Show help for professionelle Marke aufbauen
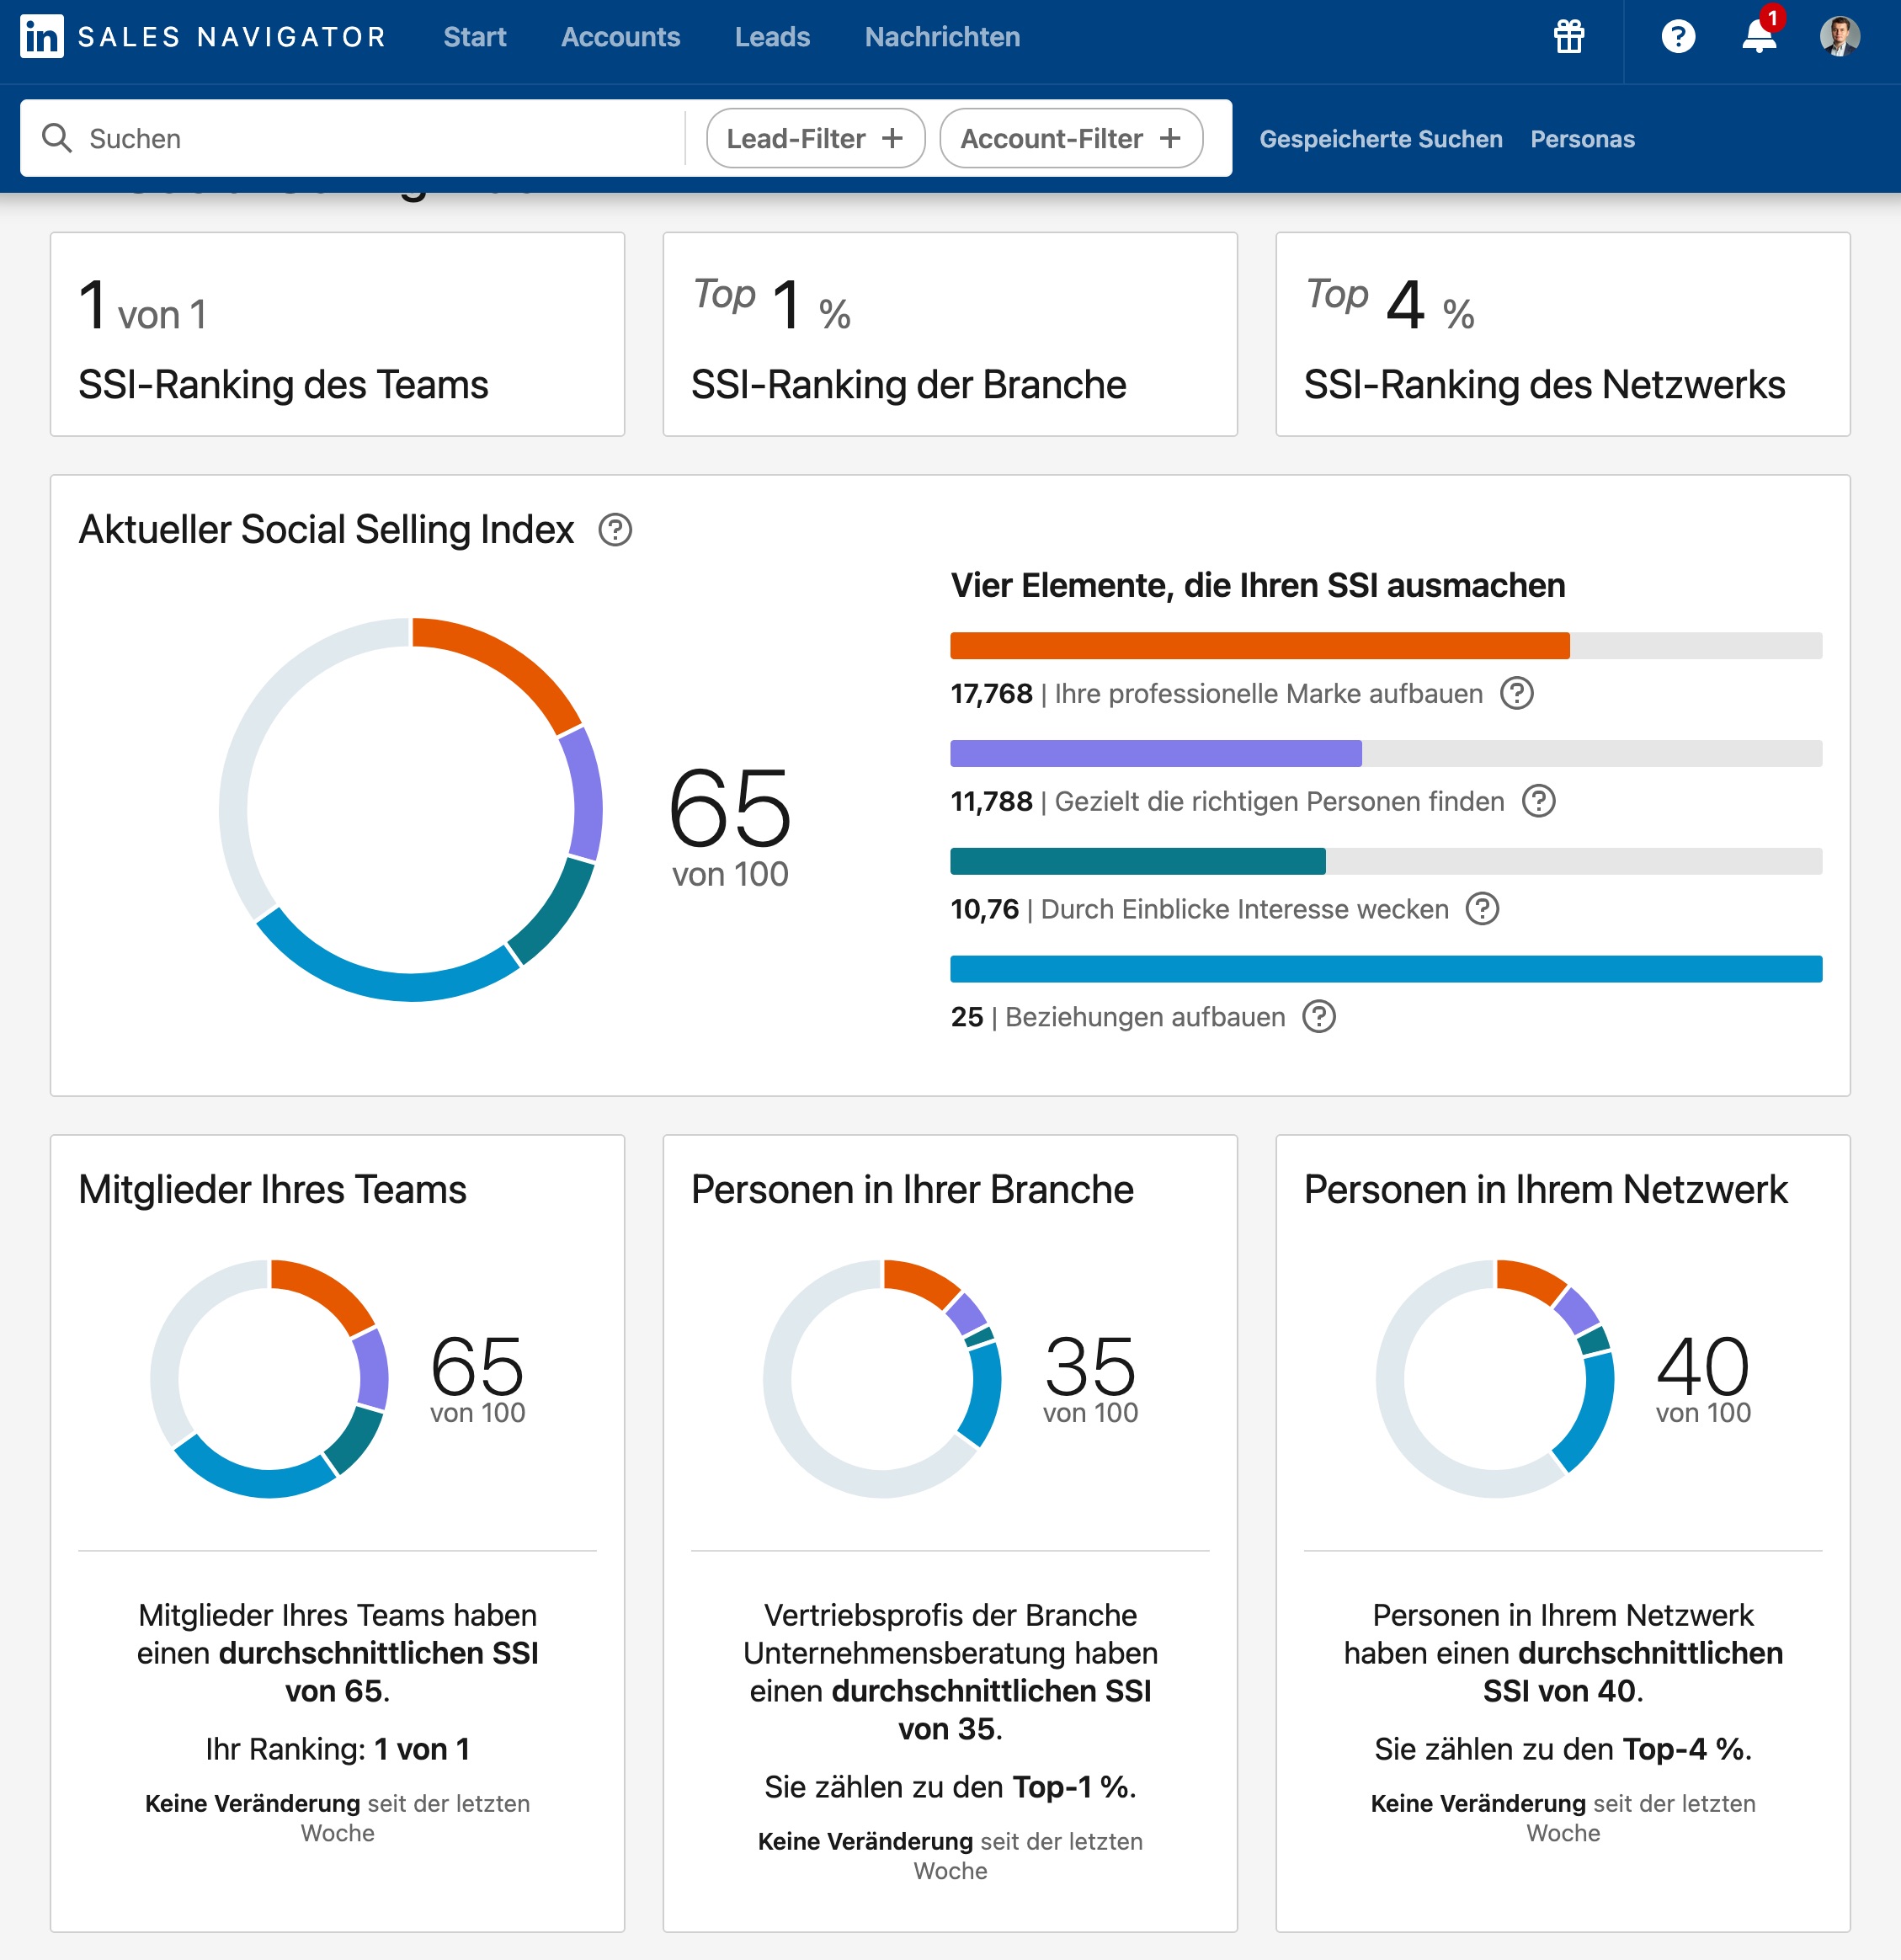Image resolution: width=1901 pixels, height=1960 pixels. pos(1517,693)
